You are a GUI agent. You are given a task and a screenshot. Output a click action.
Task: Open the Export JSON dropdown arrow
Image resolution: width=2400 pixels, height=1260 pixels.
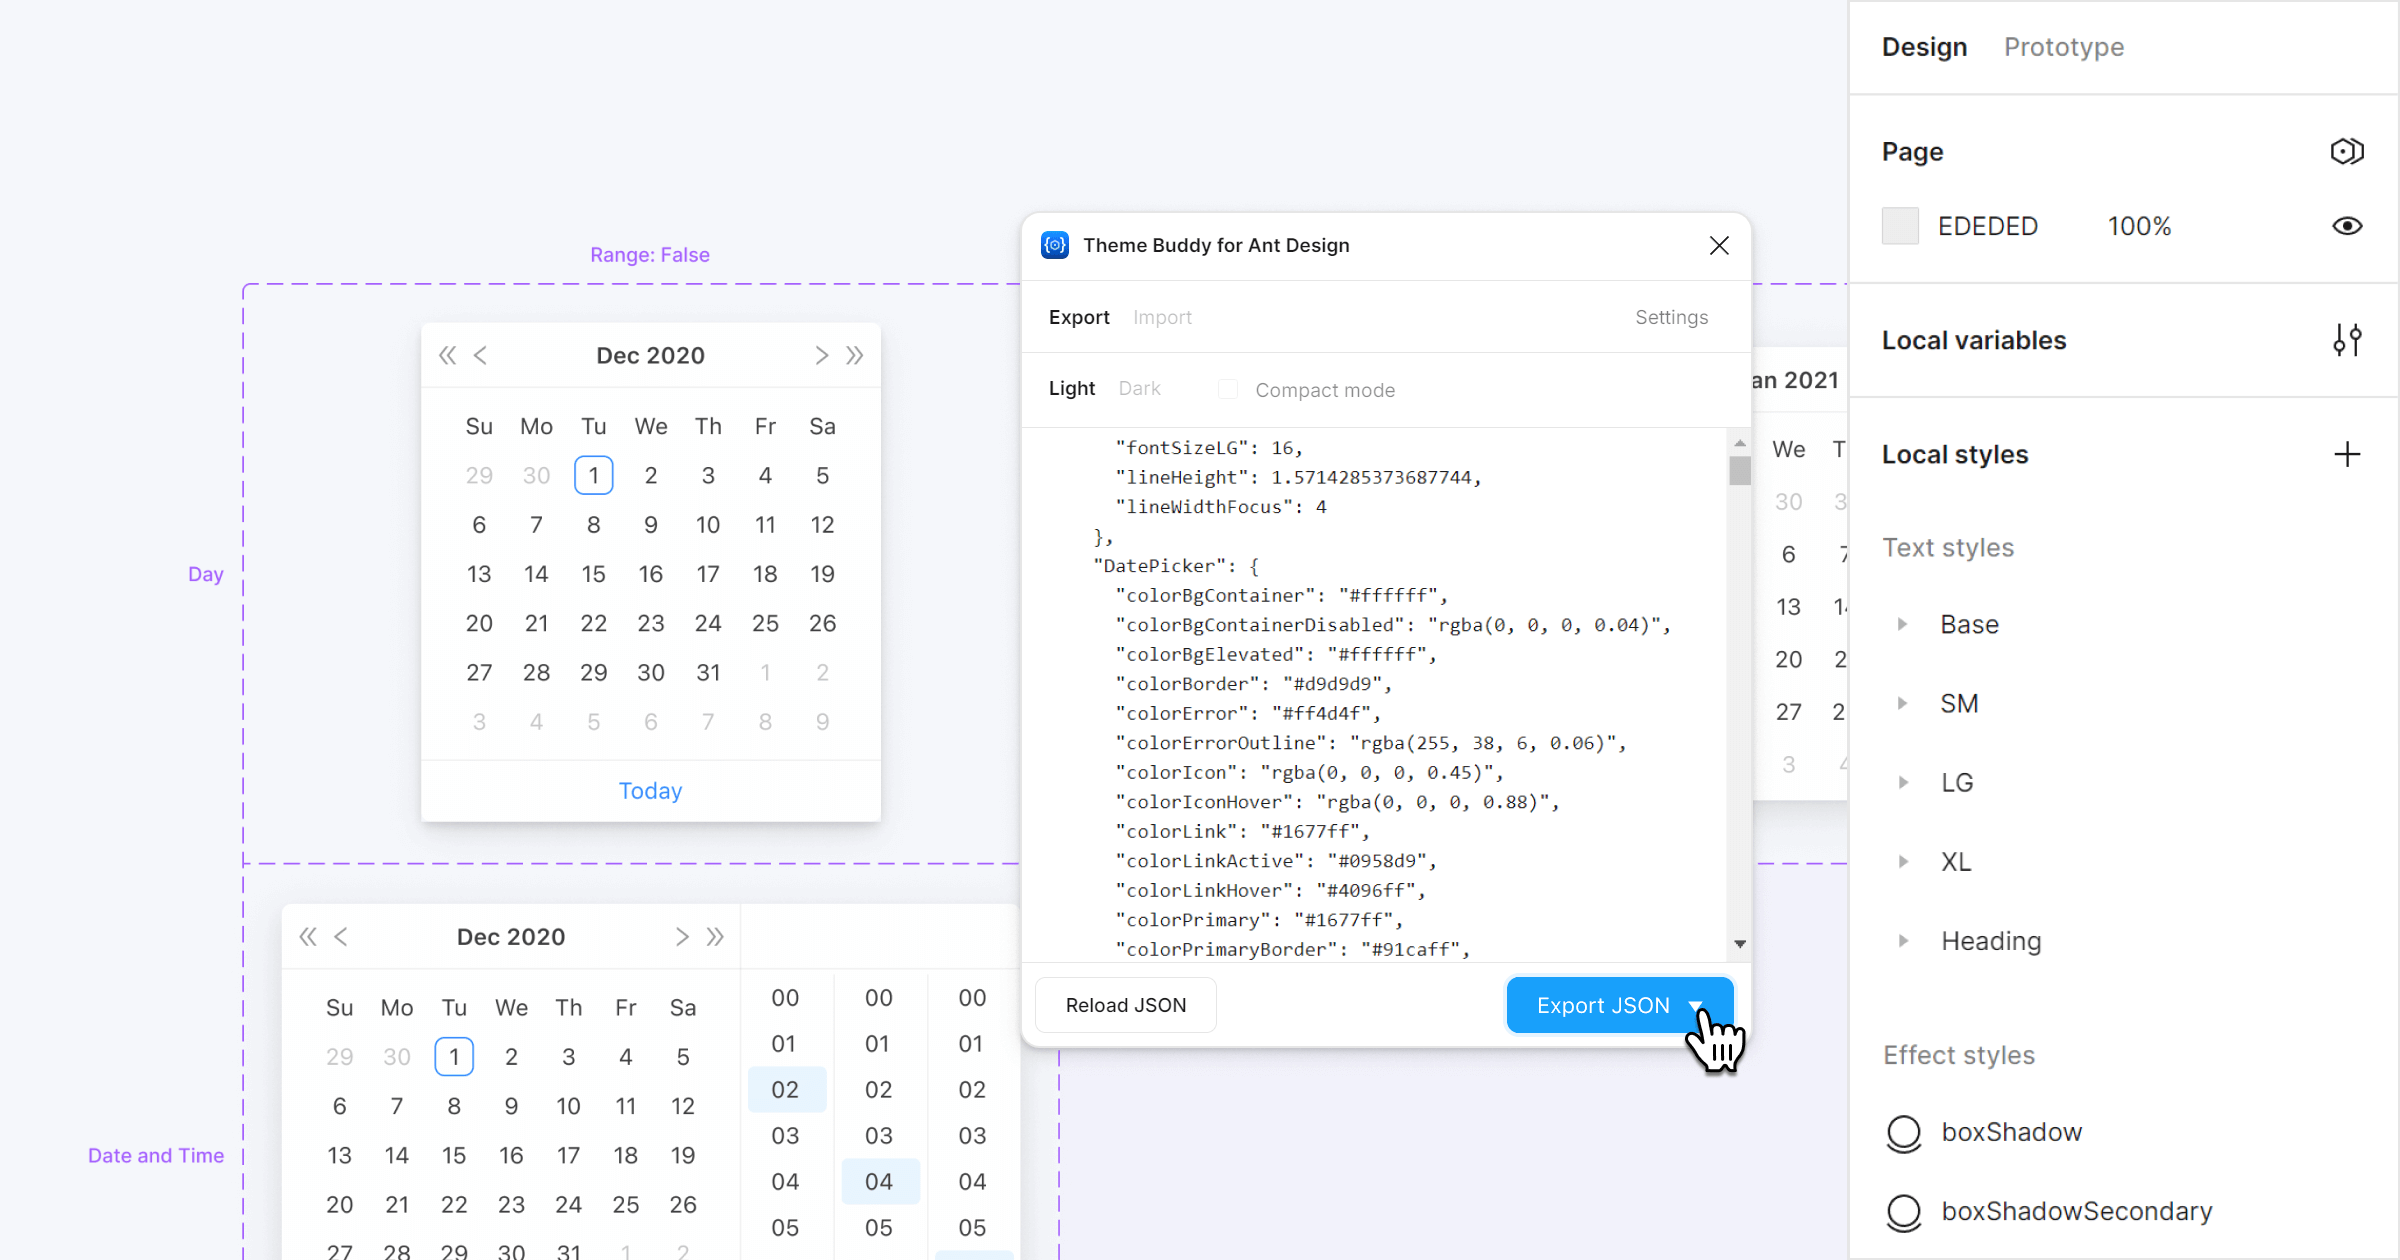point(1696,1005)
